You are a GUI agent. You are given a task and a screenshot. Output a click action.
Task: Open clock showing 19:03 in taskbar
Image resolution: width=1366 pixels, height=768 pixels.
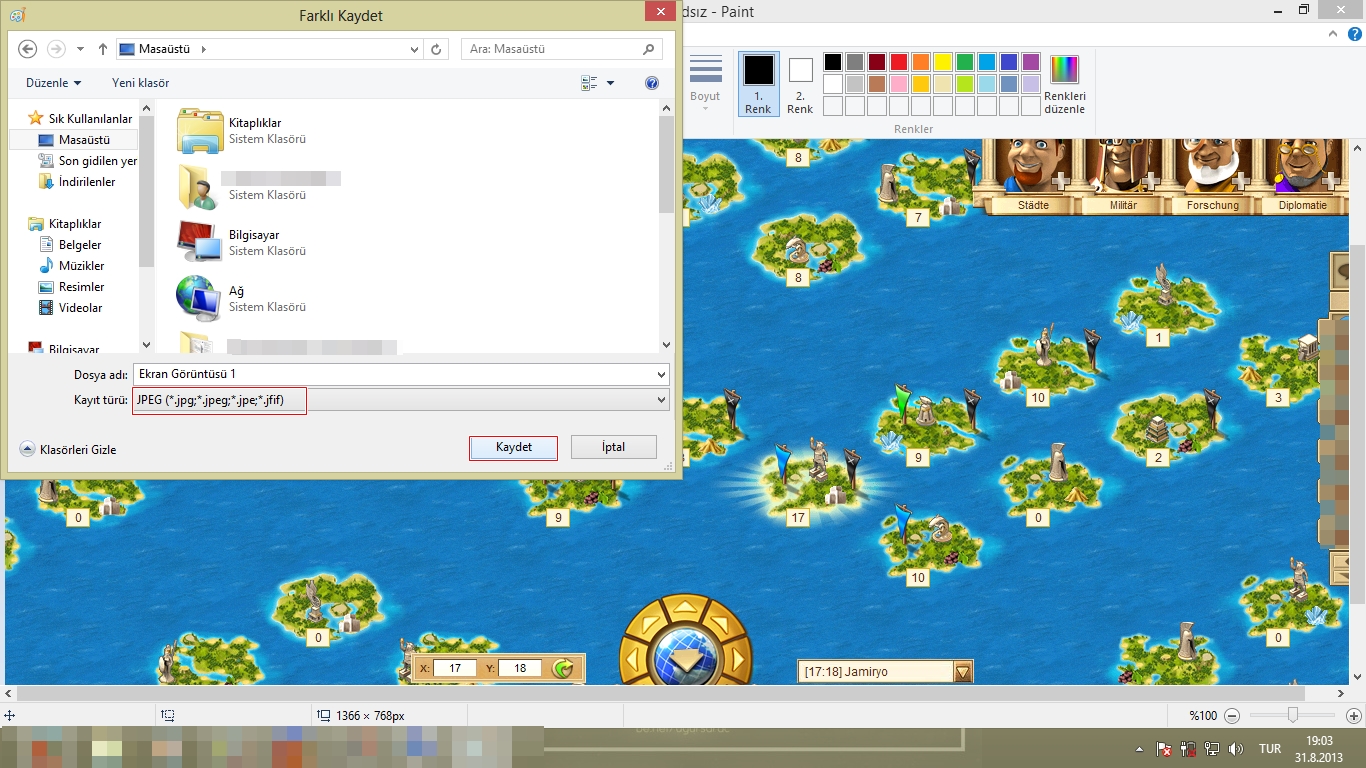(1320, 749)
